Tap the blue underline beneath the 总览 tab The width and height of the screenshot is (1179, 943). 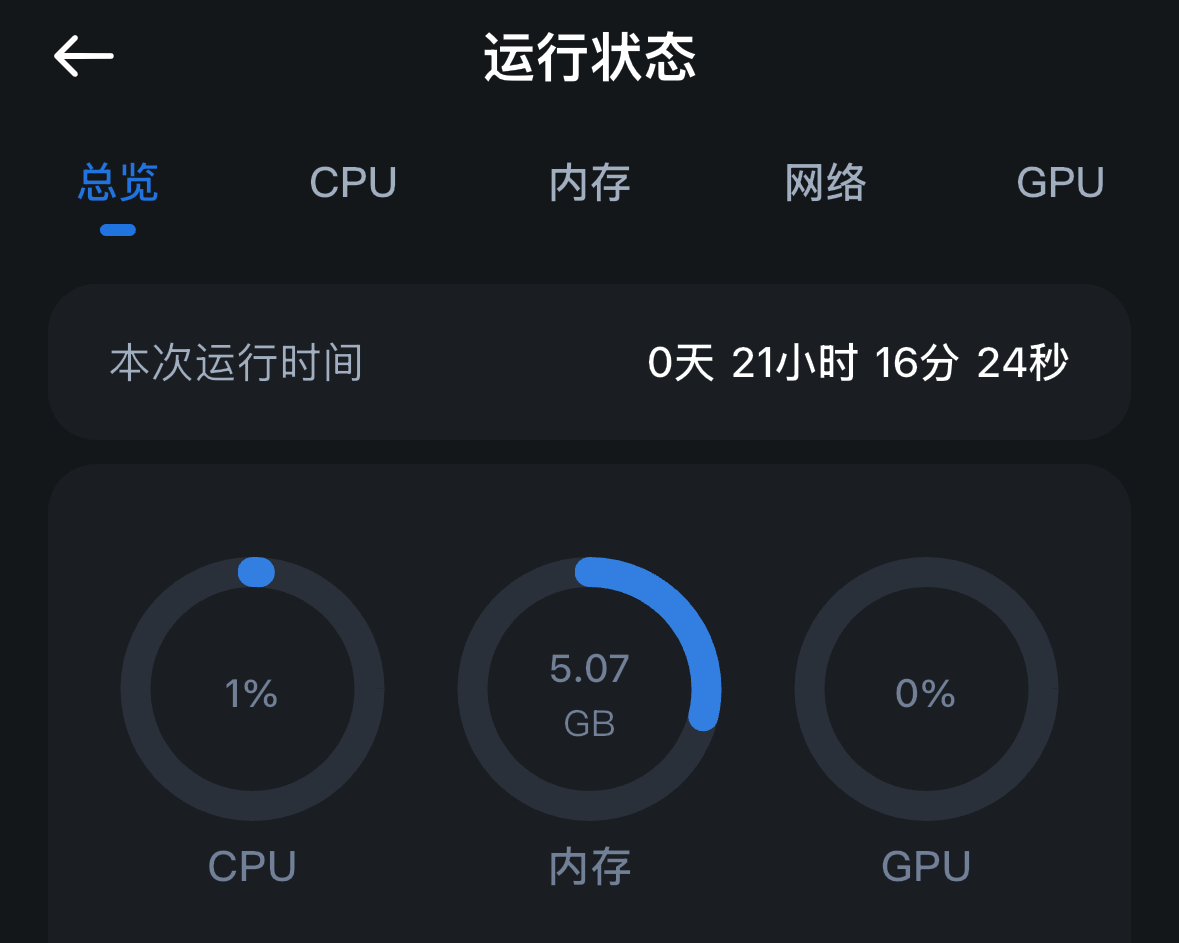point(118,230)
